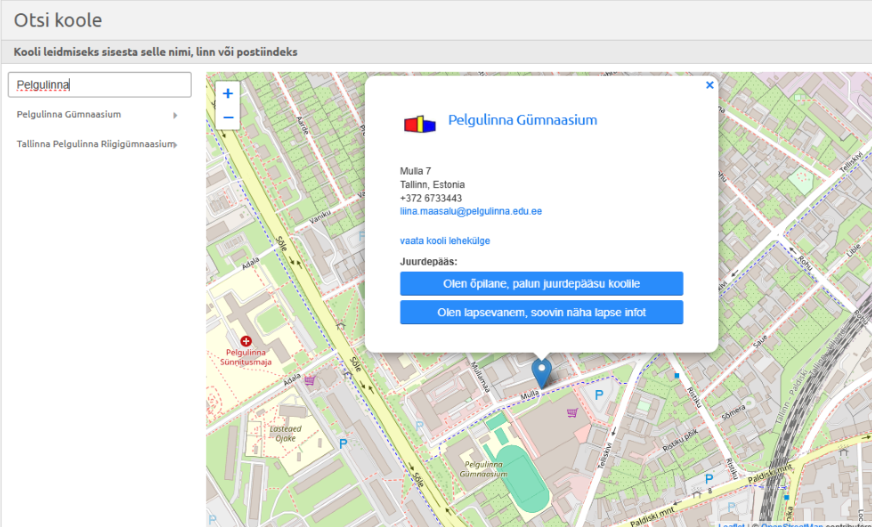Click the shopping cart icon near Adala
The width and height of the screenshot is (872, 527).
coord(310,380)
